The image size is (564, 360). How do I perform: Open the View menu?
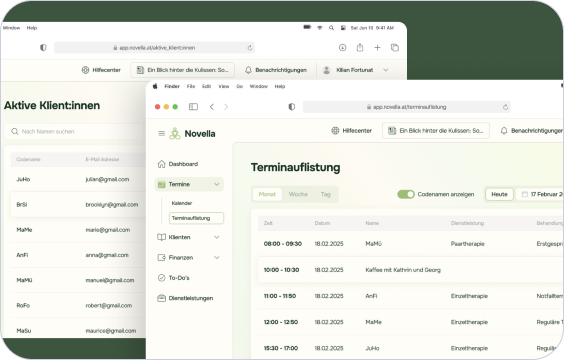[224, 86]
